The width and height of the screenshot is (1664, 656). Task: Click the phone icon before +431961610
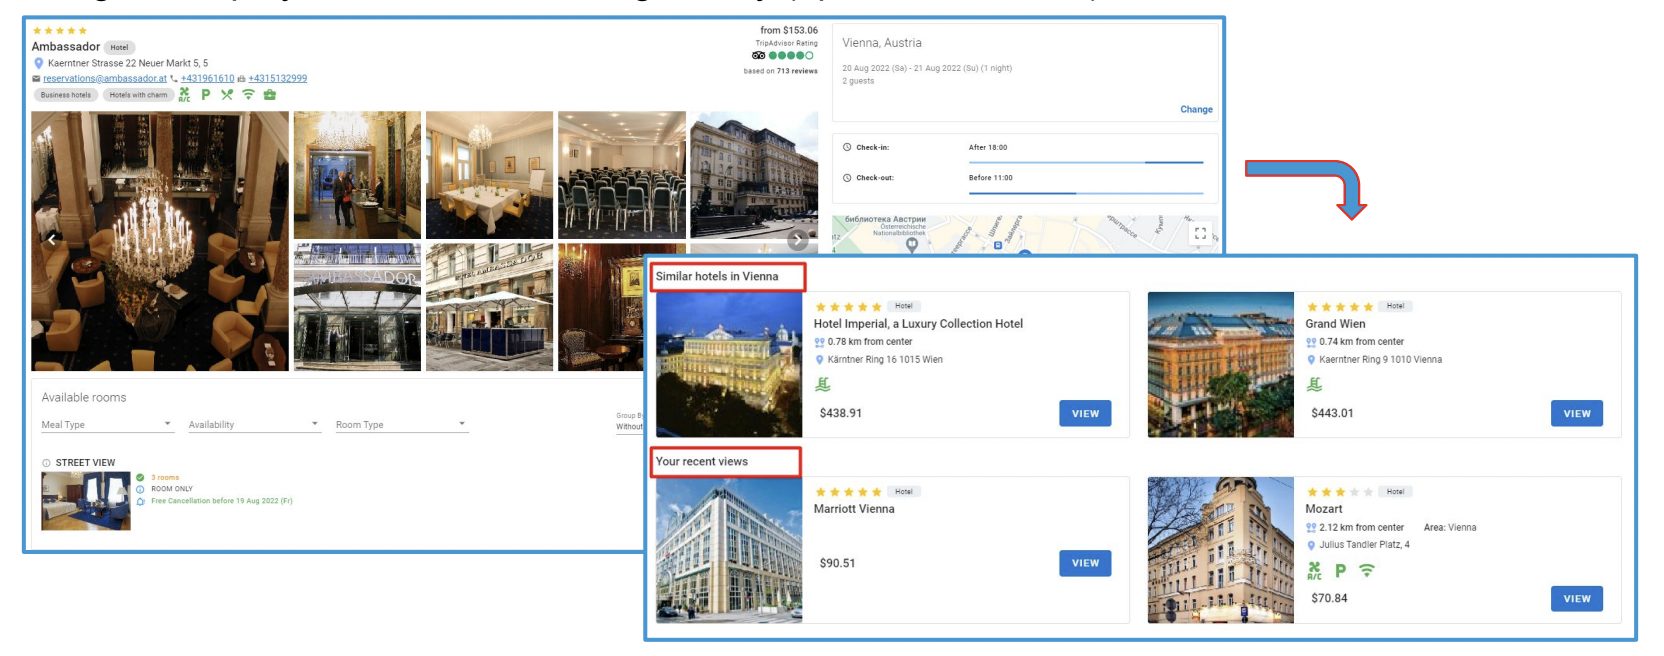[x=174, y=79]
